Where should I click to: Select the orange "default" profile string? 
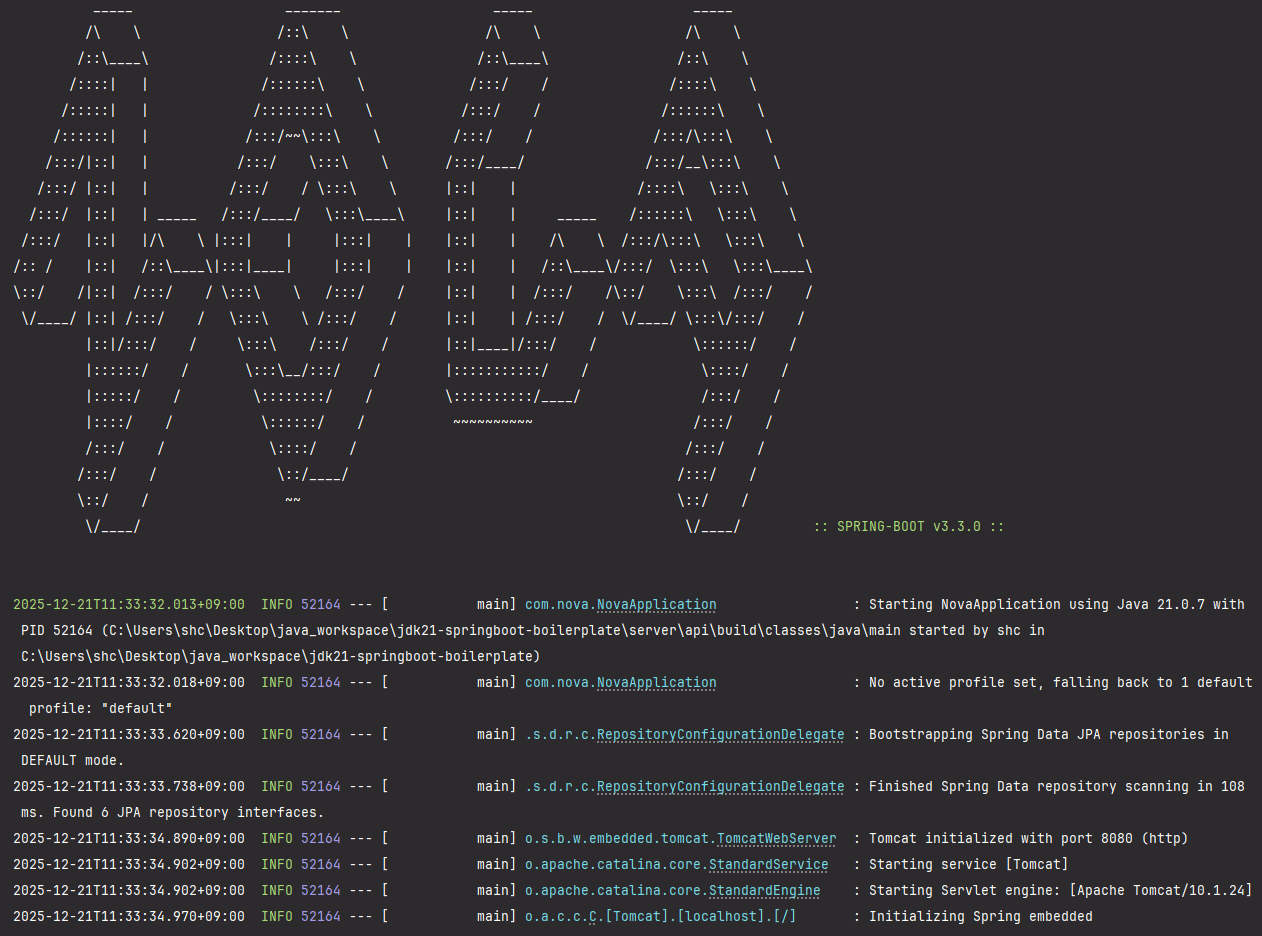pos(137,709)
